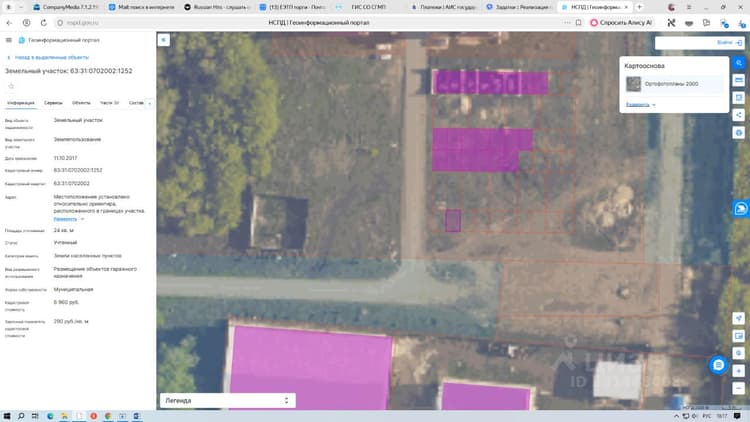This screenshot has height=422, width=750.
Task: Open the hamburger menu in the portal header
Action: coord(9,40)
